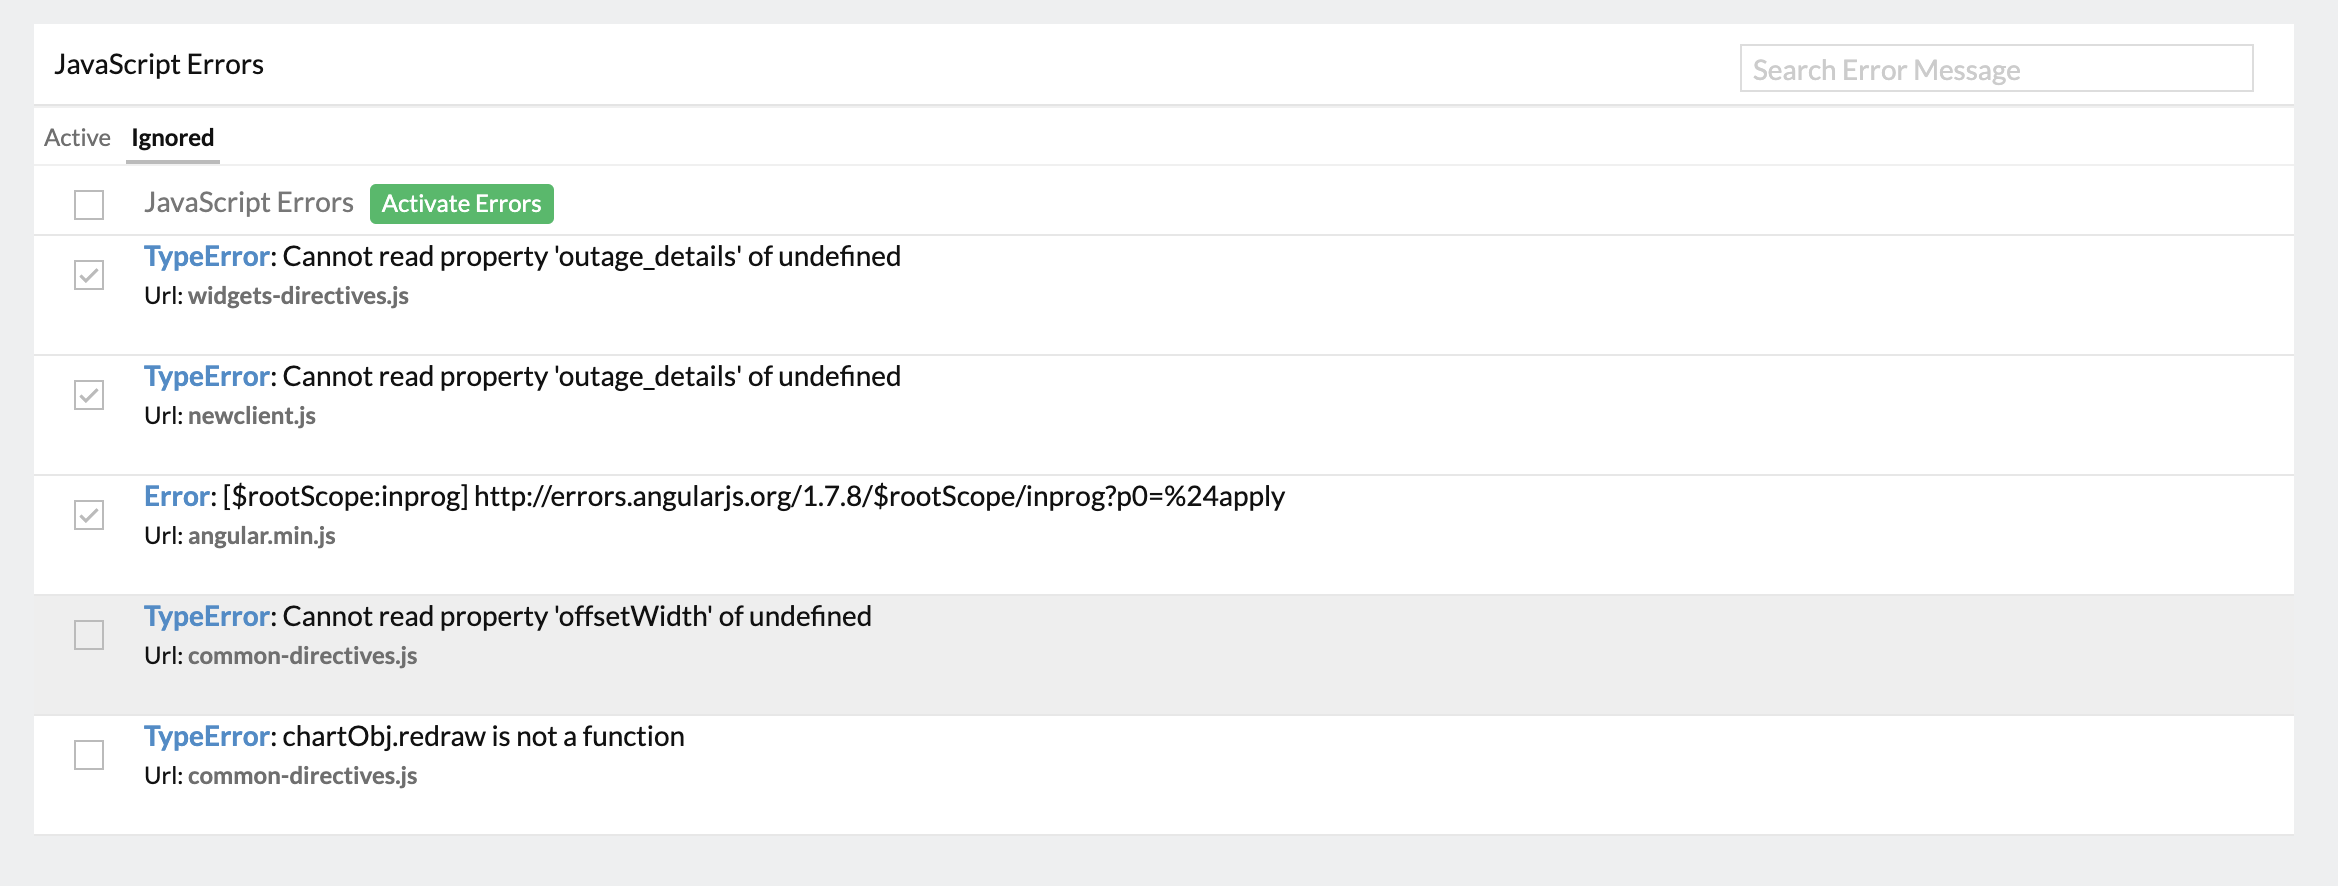This screenshot has height=888, width=2338.
Task: Open the 'offsetWidth' TypeError link
Action: tap(206, 617)
